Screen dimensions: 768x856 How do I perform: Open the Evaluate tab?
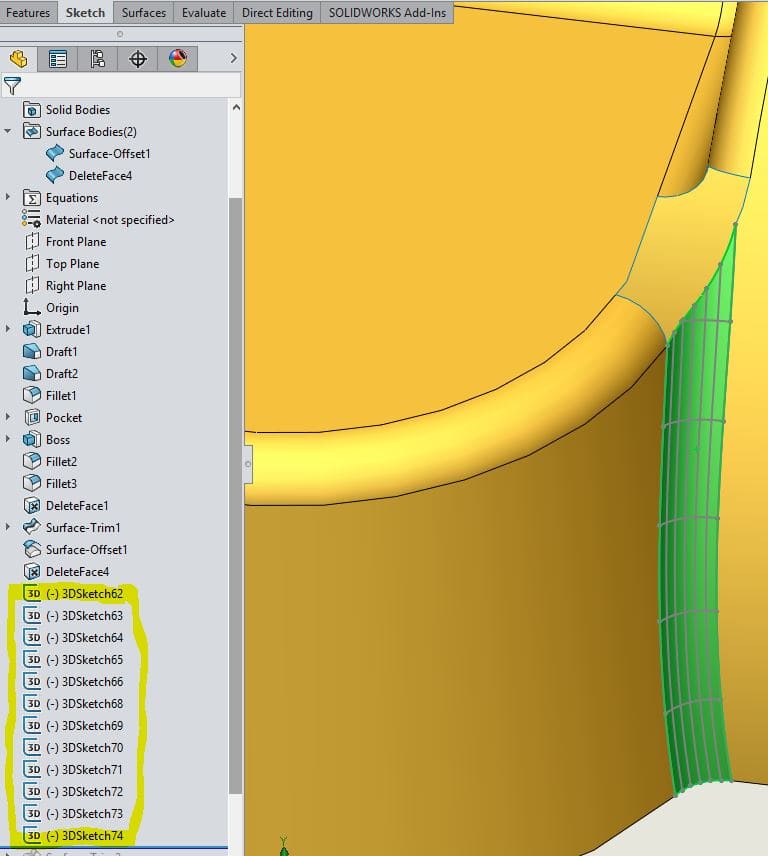[203, 12]
